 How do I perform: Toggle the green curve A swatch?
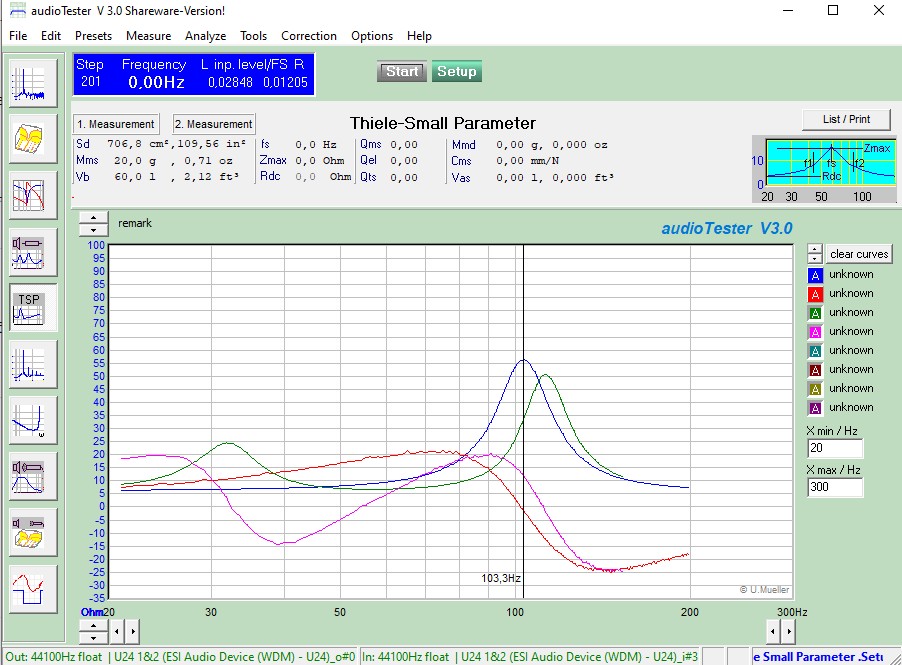[x=815, y=313]
